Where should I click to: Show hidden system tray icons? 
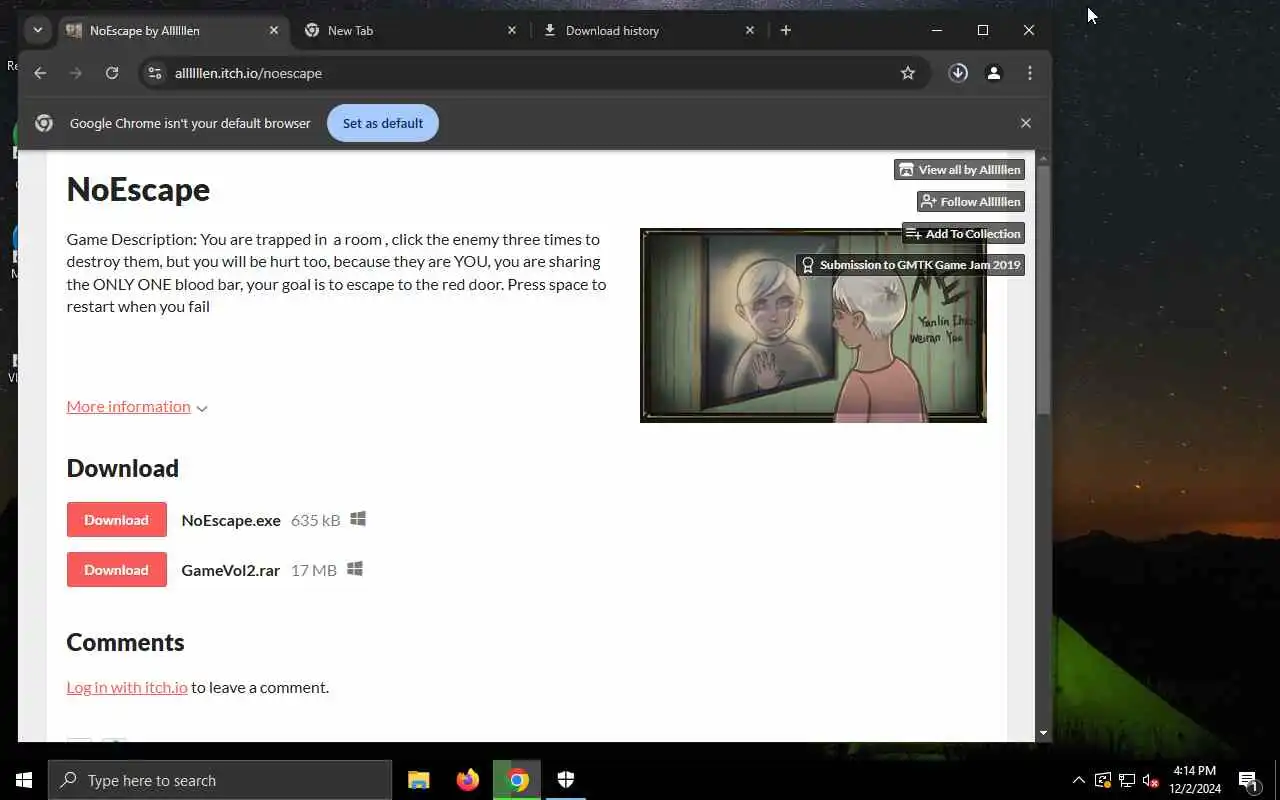(1079, 780)
